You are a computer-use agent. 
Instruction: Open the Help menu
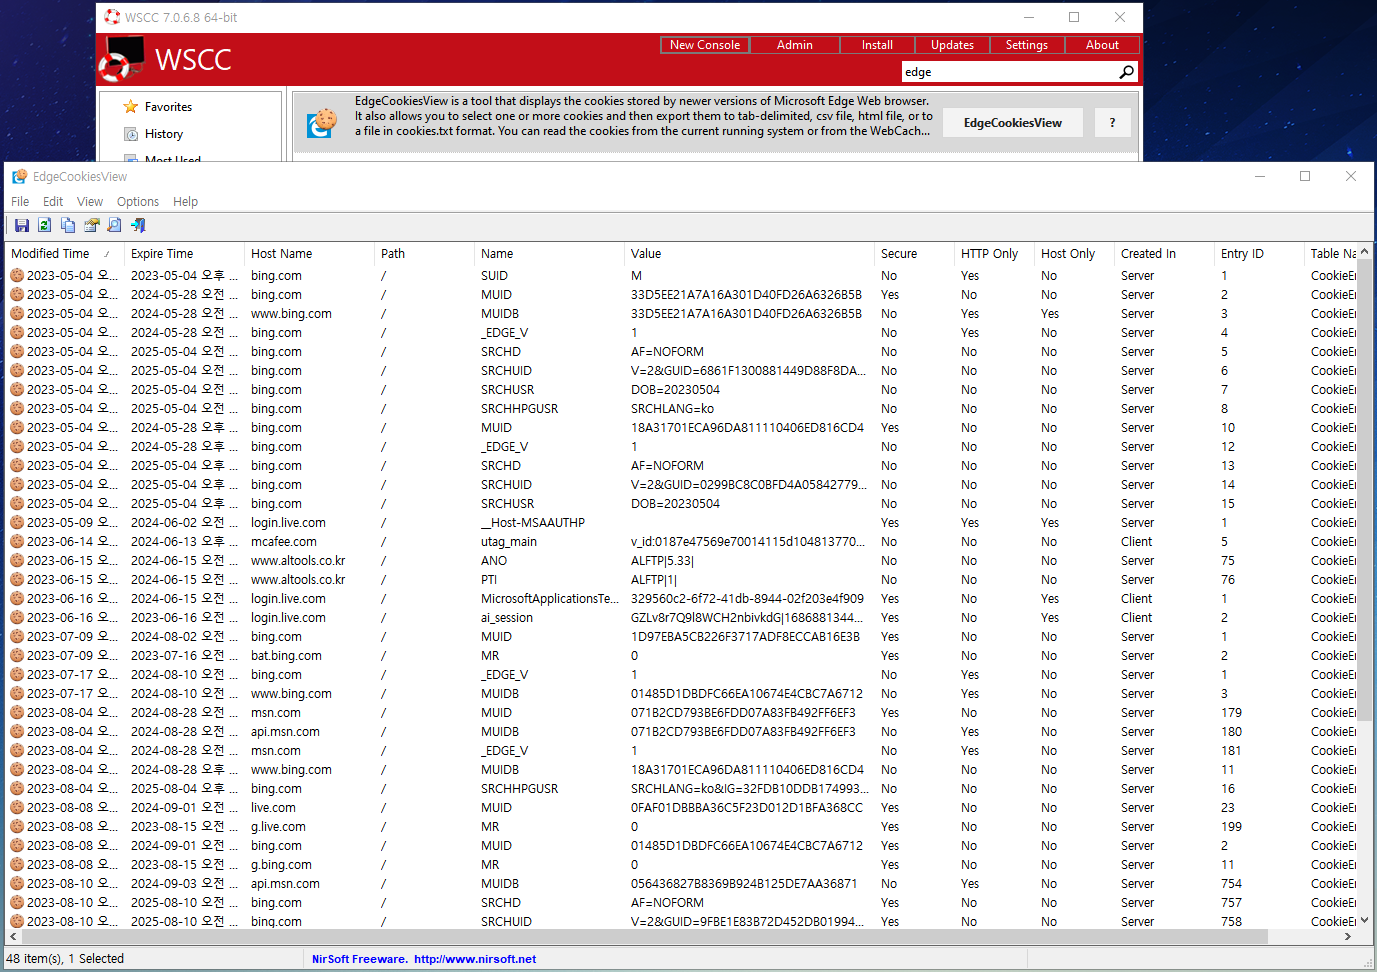[x=186, y=202]
